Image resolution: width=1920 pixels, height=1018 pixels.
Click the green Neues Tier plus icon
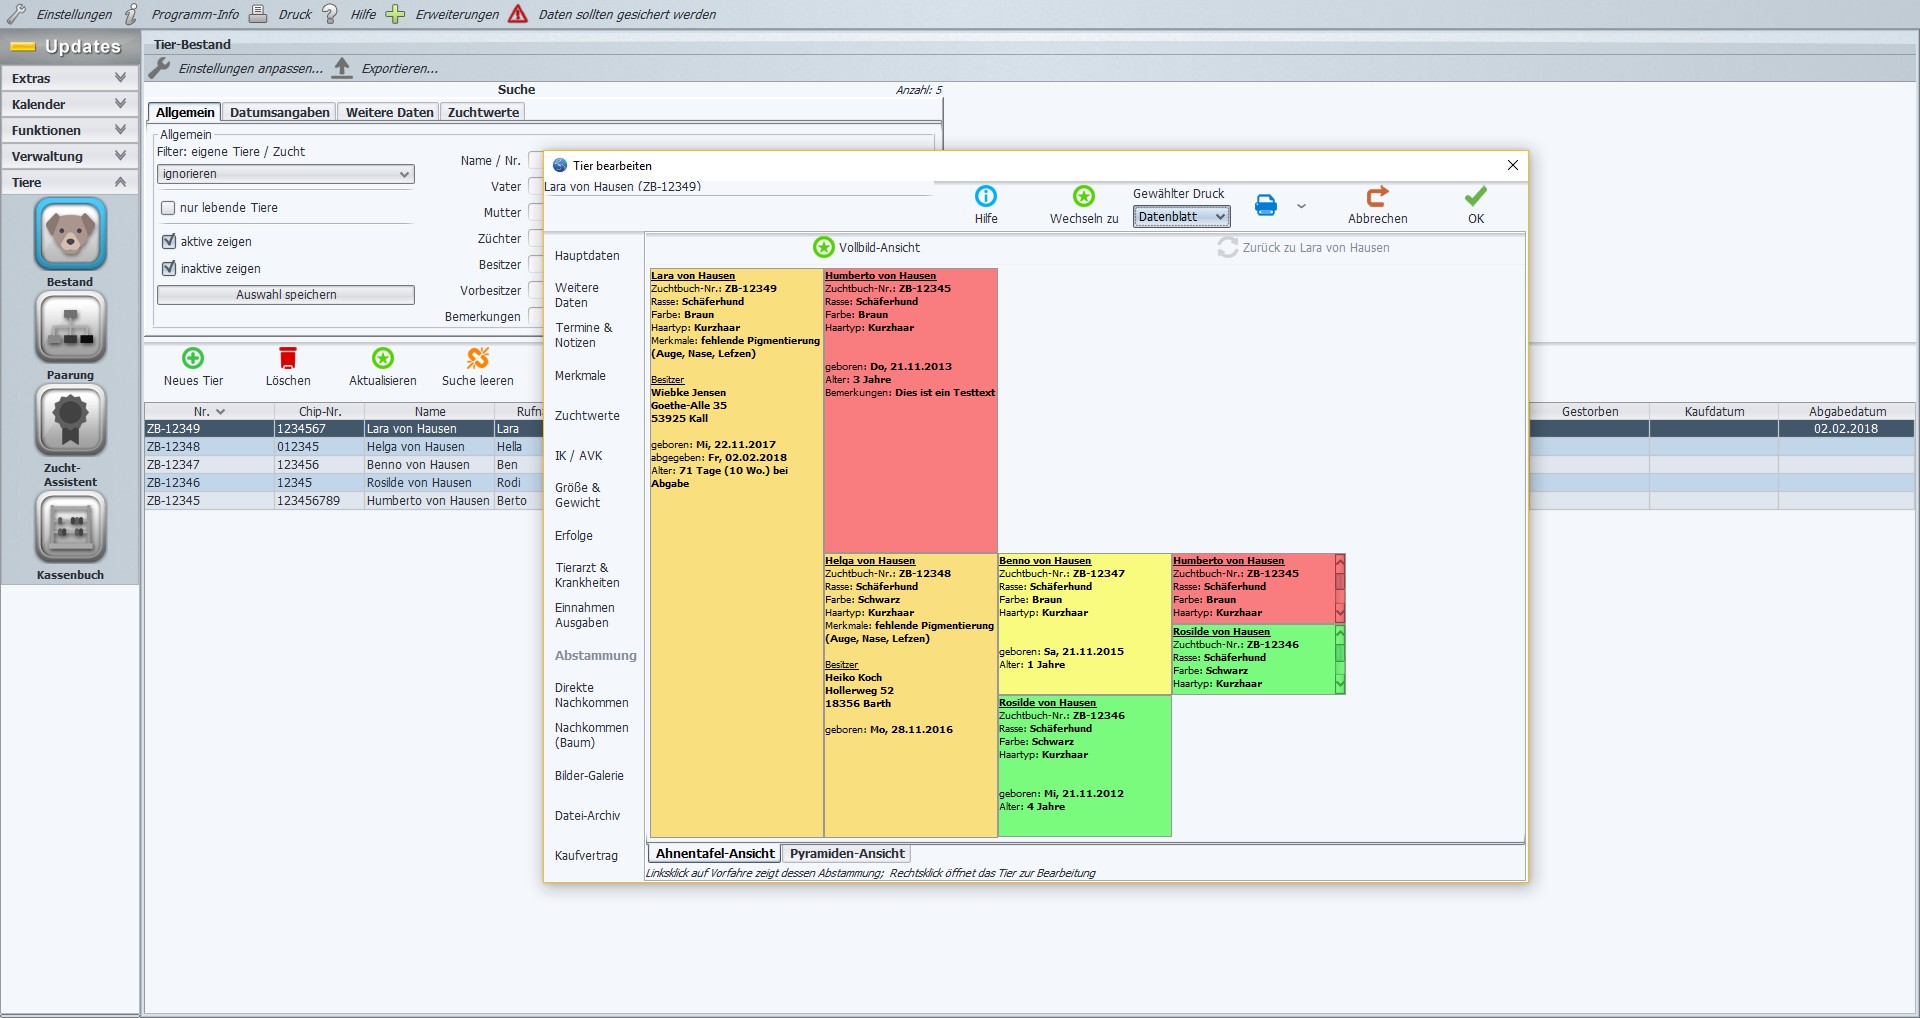coord(193,358)
